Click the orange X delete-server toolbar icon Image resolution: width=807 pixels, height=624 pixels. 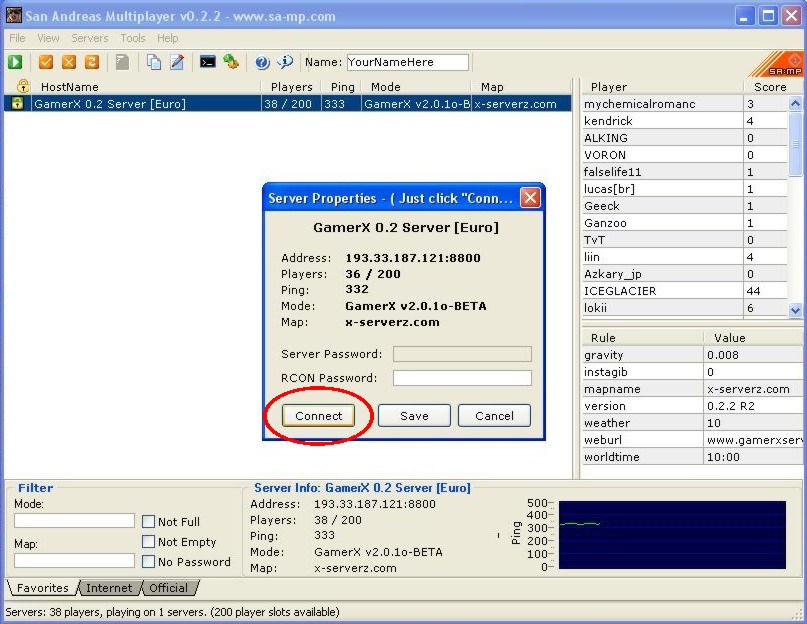click(x=69, y=62)
